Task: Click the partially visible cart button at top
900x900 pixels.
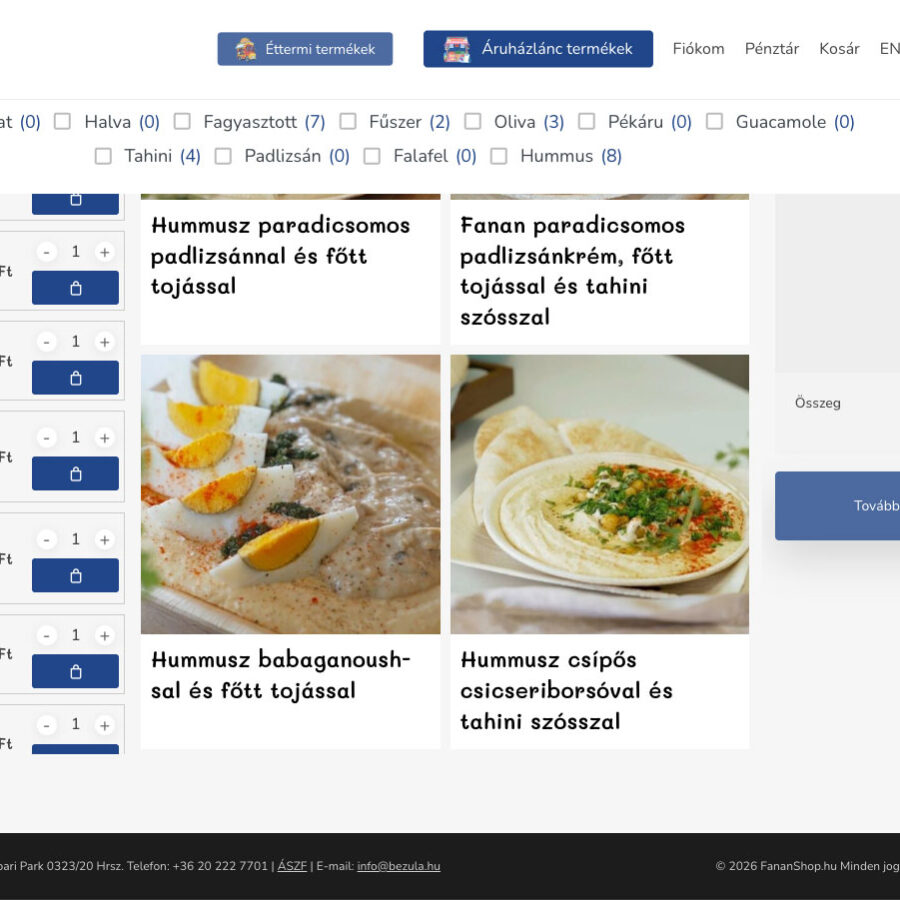Action: pos(75,199)
